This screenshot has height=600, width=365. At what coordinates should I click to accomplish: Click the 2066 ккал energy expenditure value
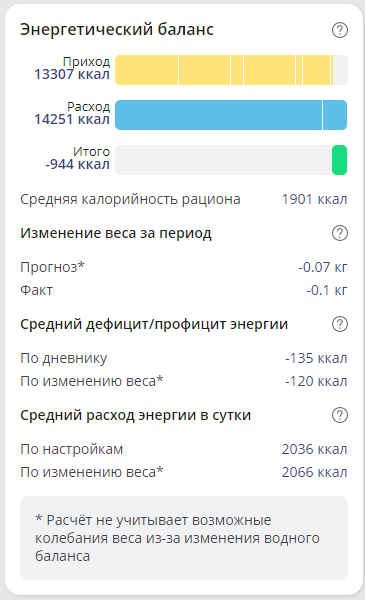click(314, 472)
